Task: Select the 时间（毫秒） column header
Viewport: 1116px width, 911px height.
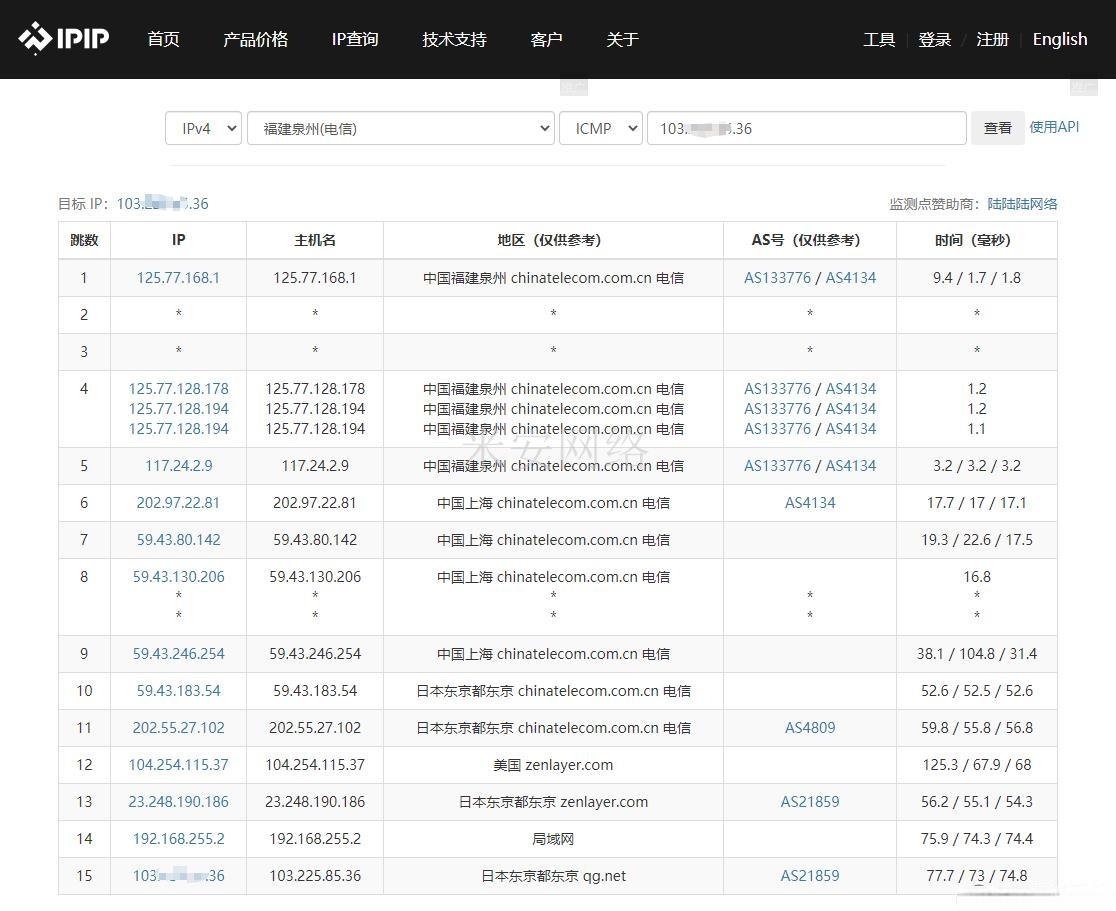Action: pos(976,240)
